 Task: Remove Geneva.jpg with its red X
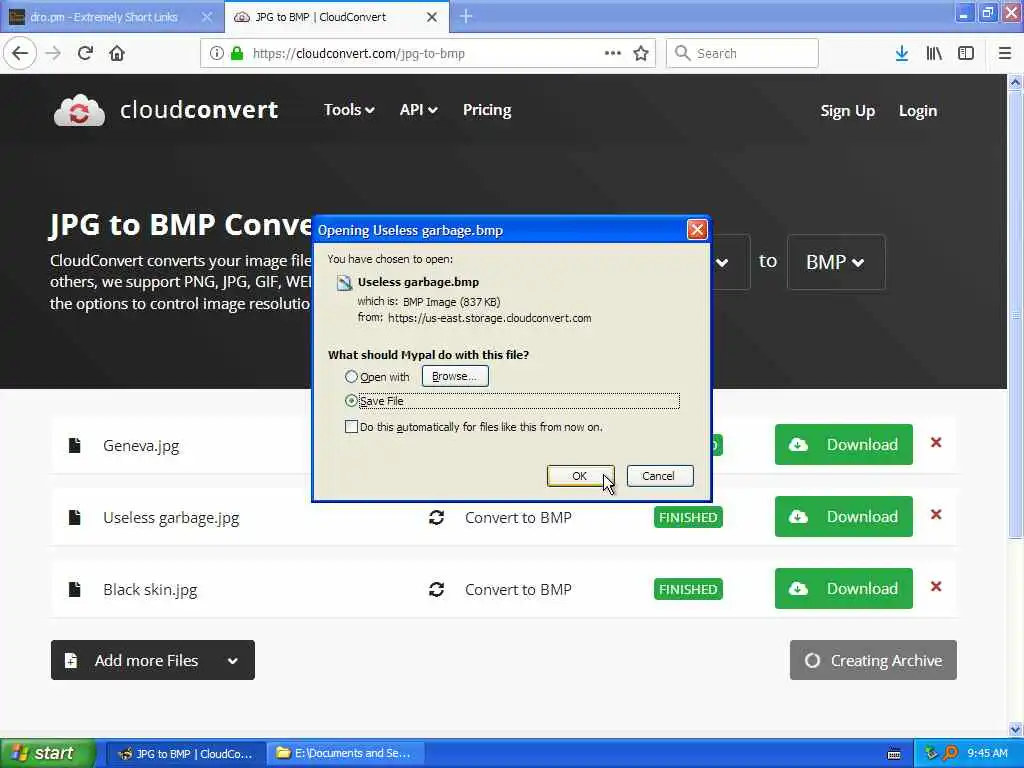(936, 443)
